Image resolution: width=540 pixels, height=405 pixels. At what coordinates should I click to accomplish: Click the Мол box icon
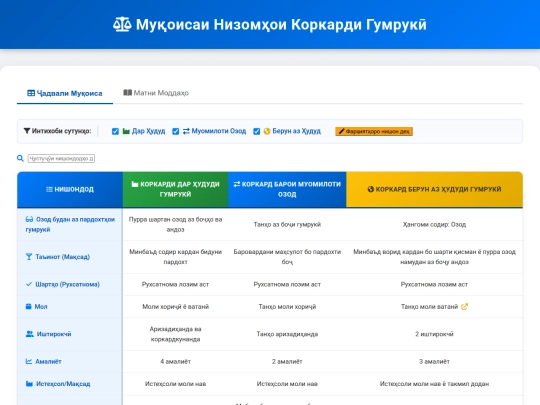[29, 306]
